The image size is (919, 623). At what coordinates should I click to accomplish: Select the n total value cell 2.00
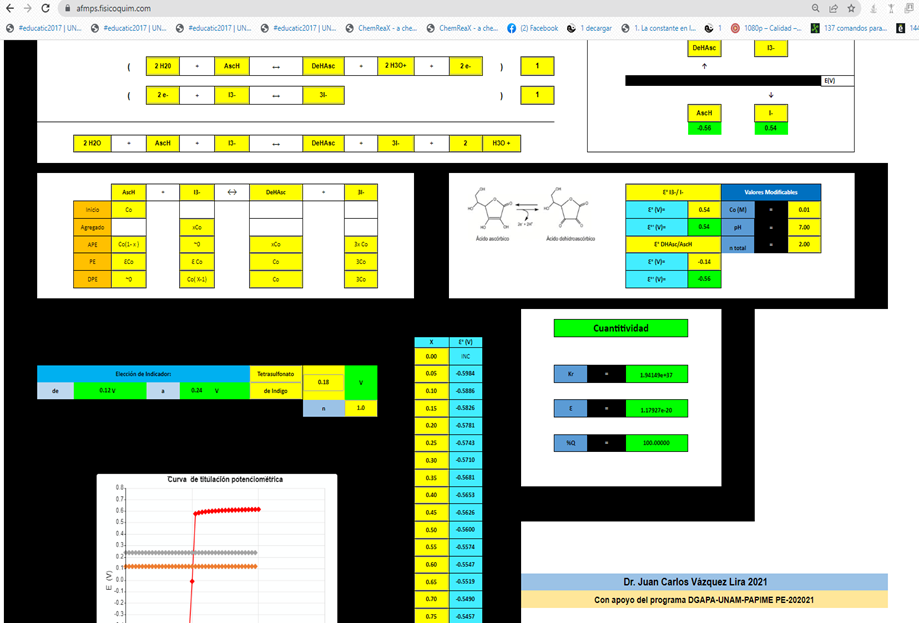(x=805, y=245)
